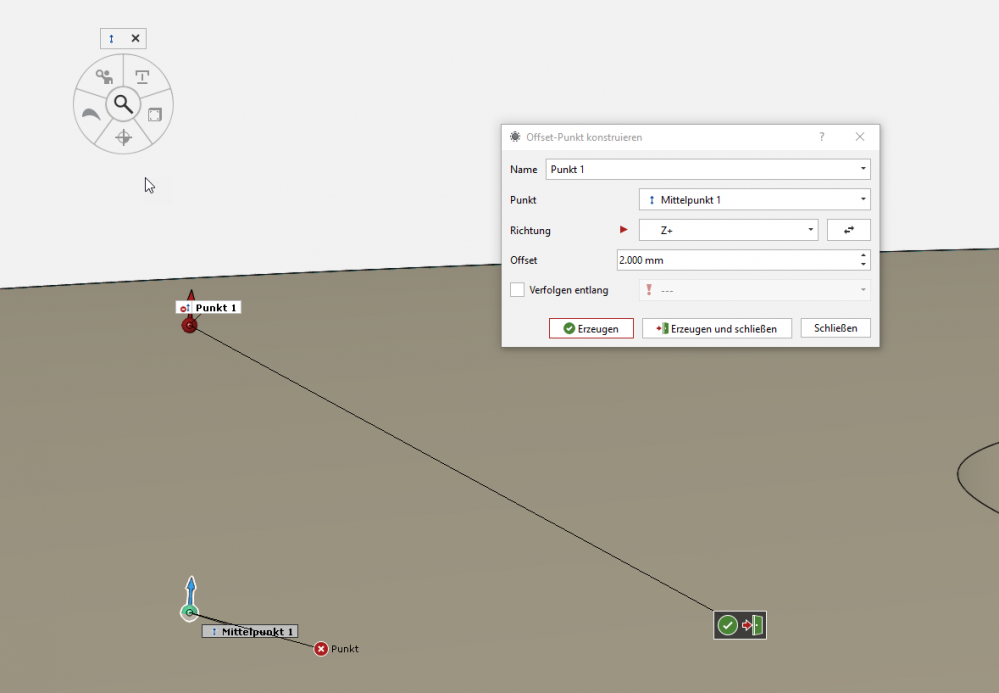Click the blue double-arrow icon above radial menu

(111, 39)
